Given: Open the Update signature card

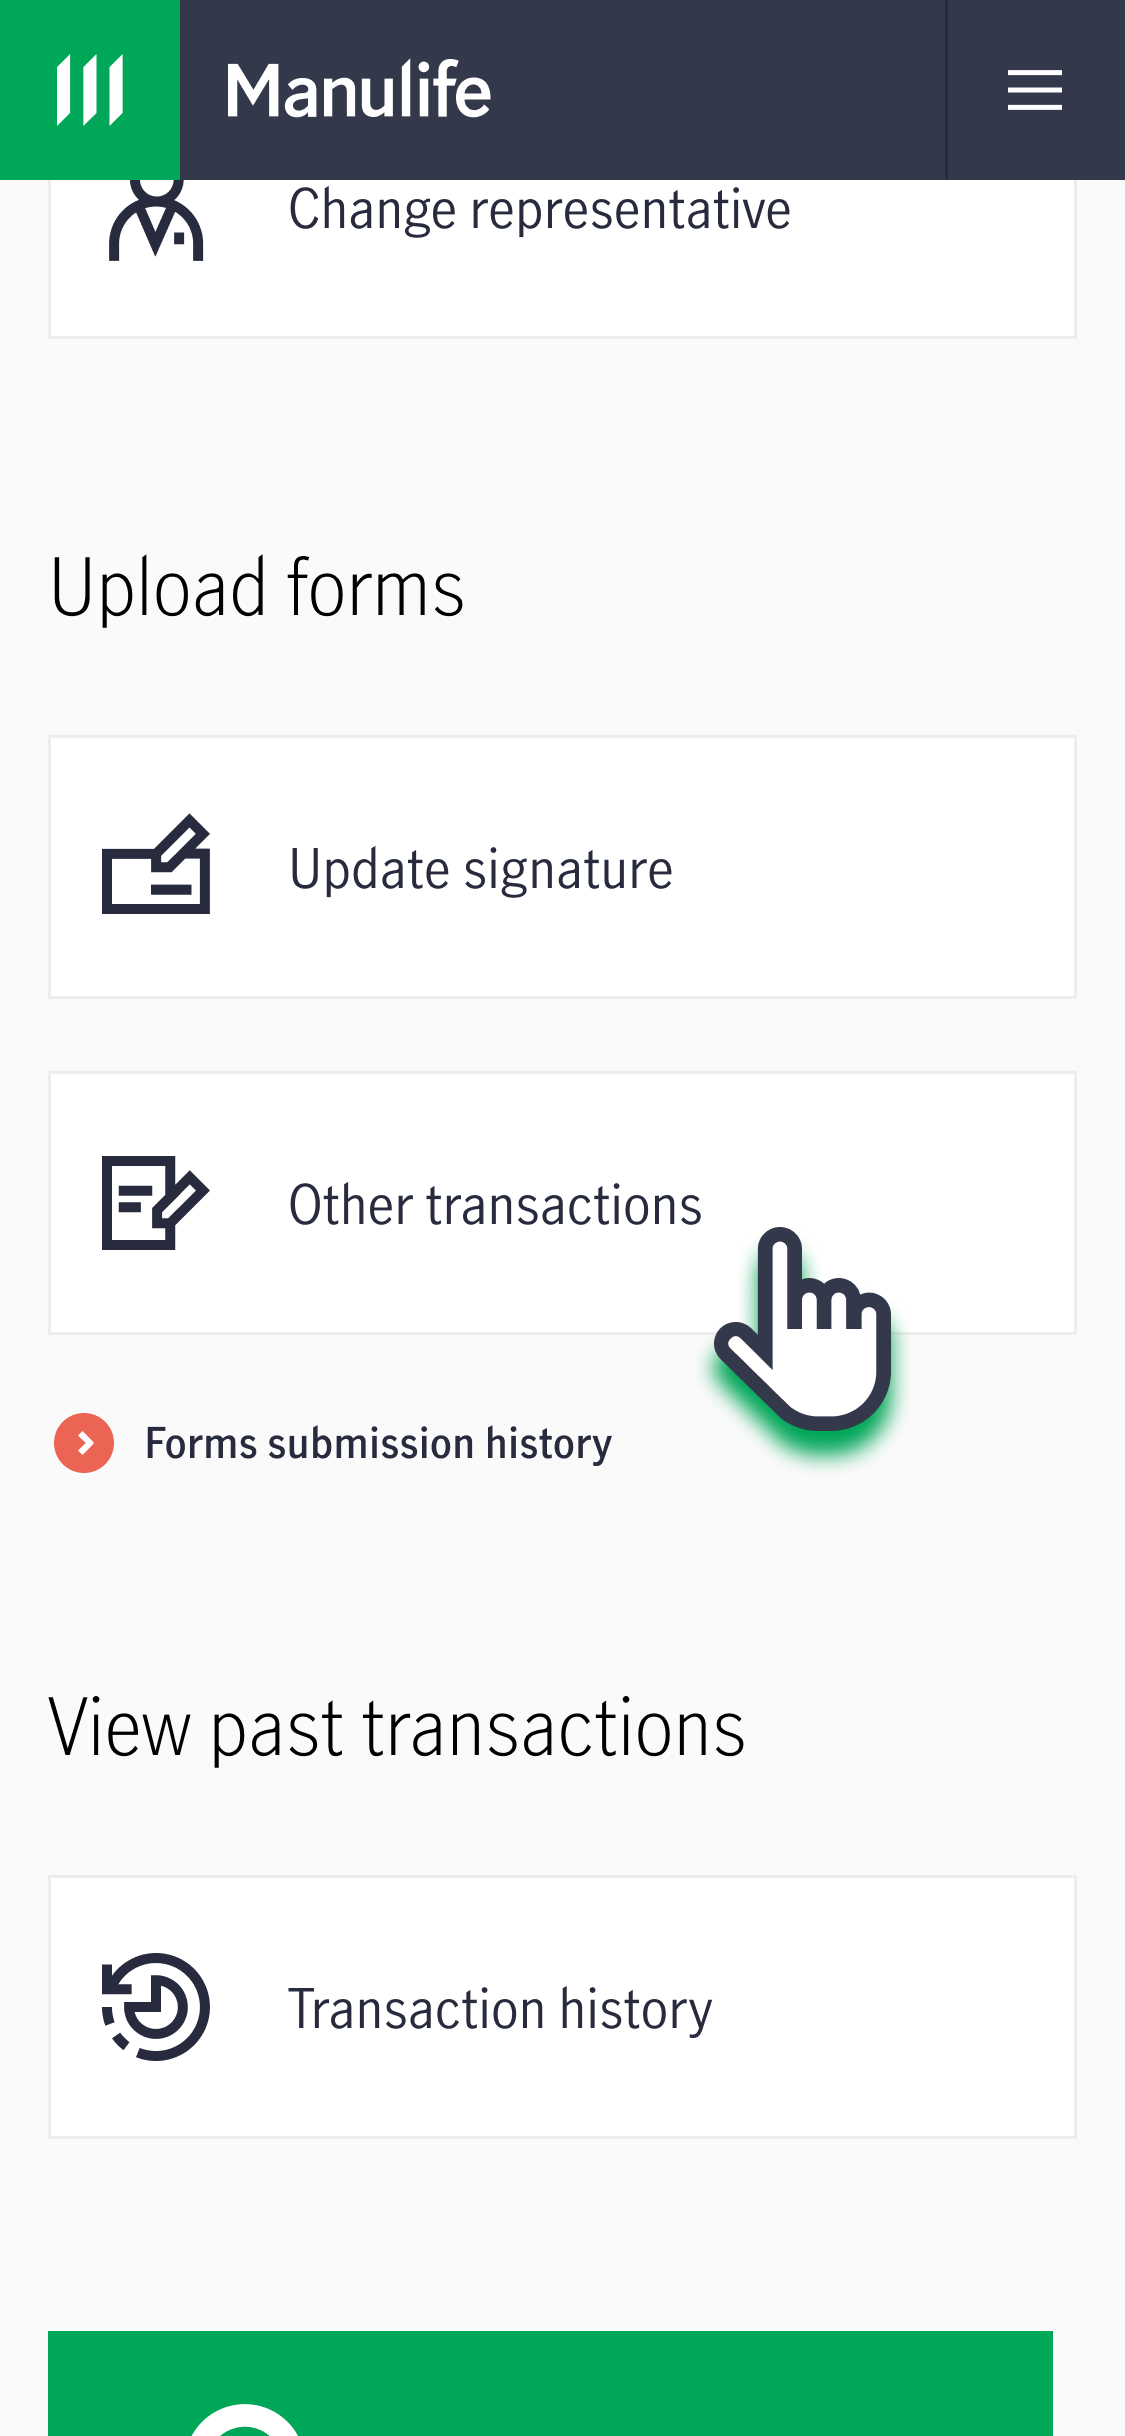Looking at the screenshot, I should pyautogui.click(x=562, y=867).
